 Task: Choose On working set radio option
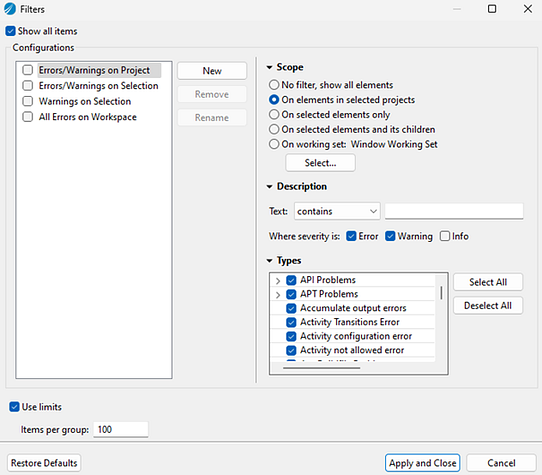coord(274,144)
